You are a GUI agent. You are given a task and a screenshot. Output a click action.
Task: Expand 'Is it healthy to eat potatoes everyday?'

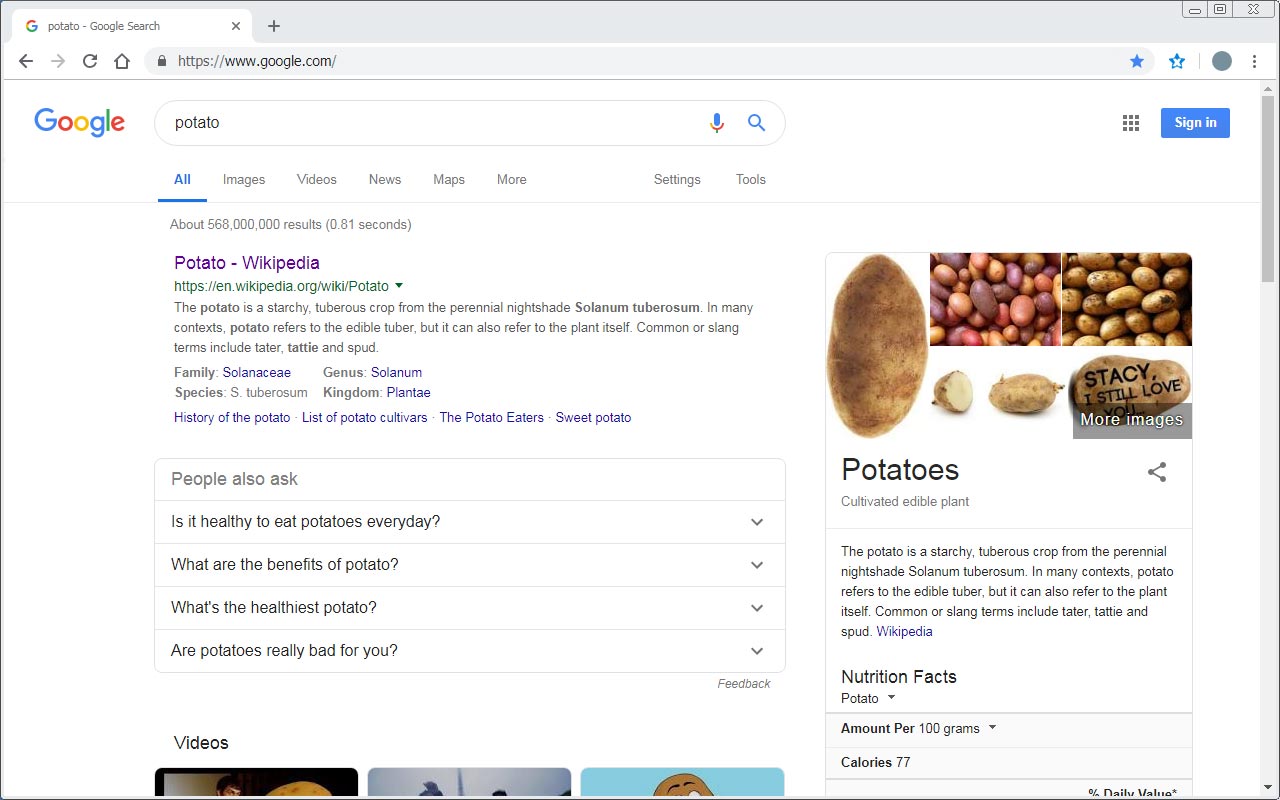click(x=470, y=522)
